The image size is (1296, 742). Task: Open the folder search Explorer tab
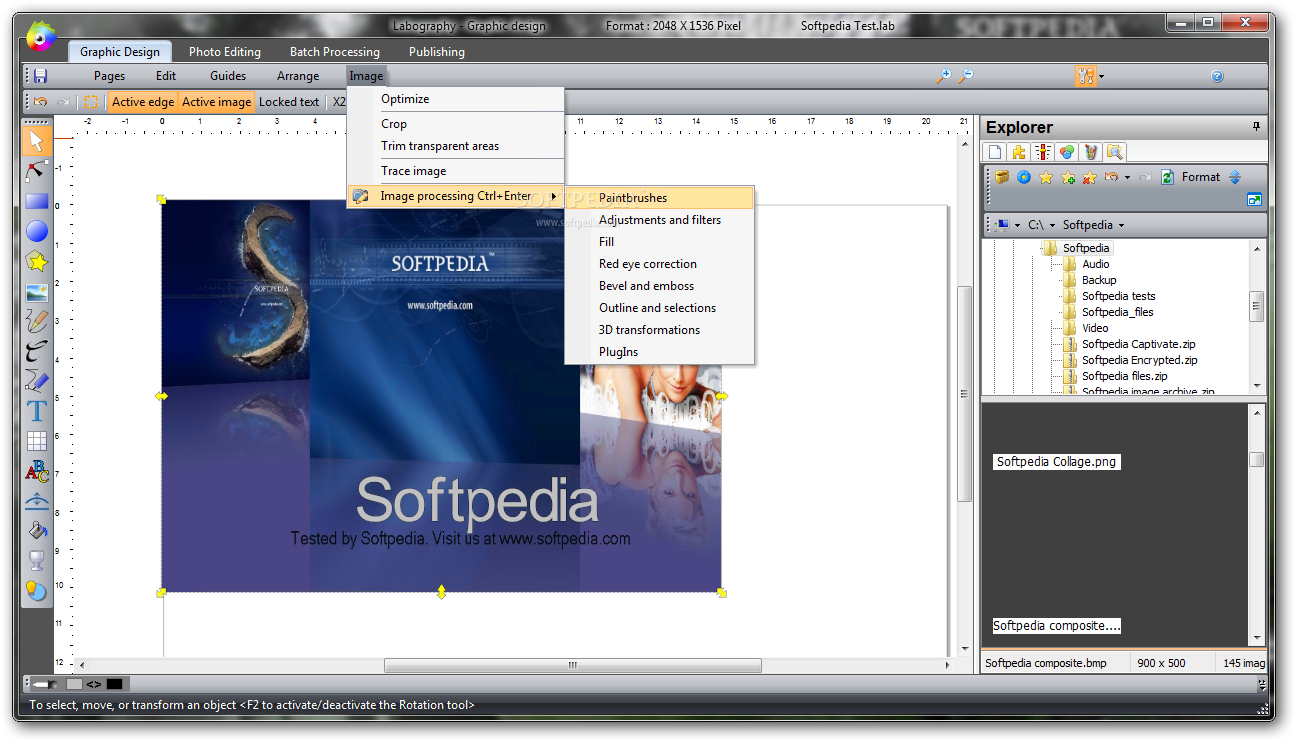pos(1115,152)
